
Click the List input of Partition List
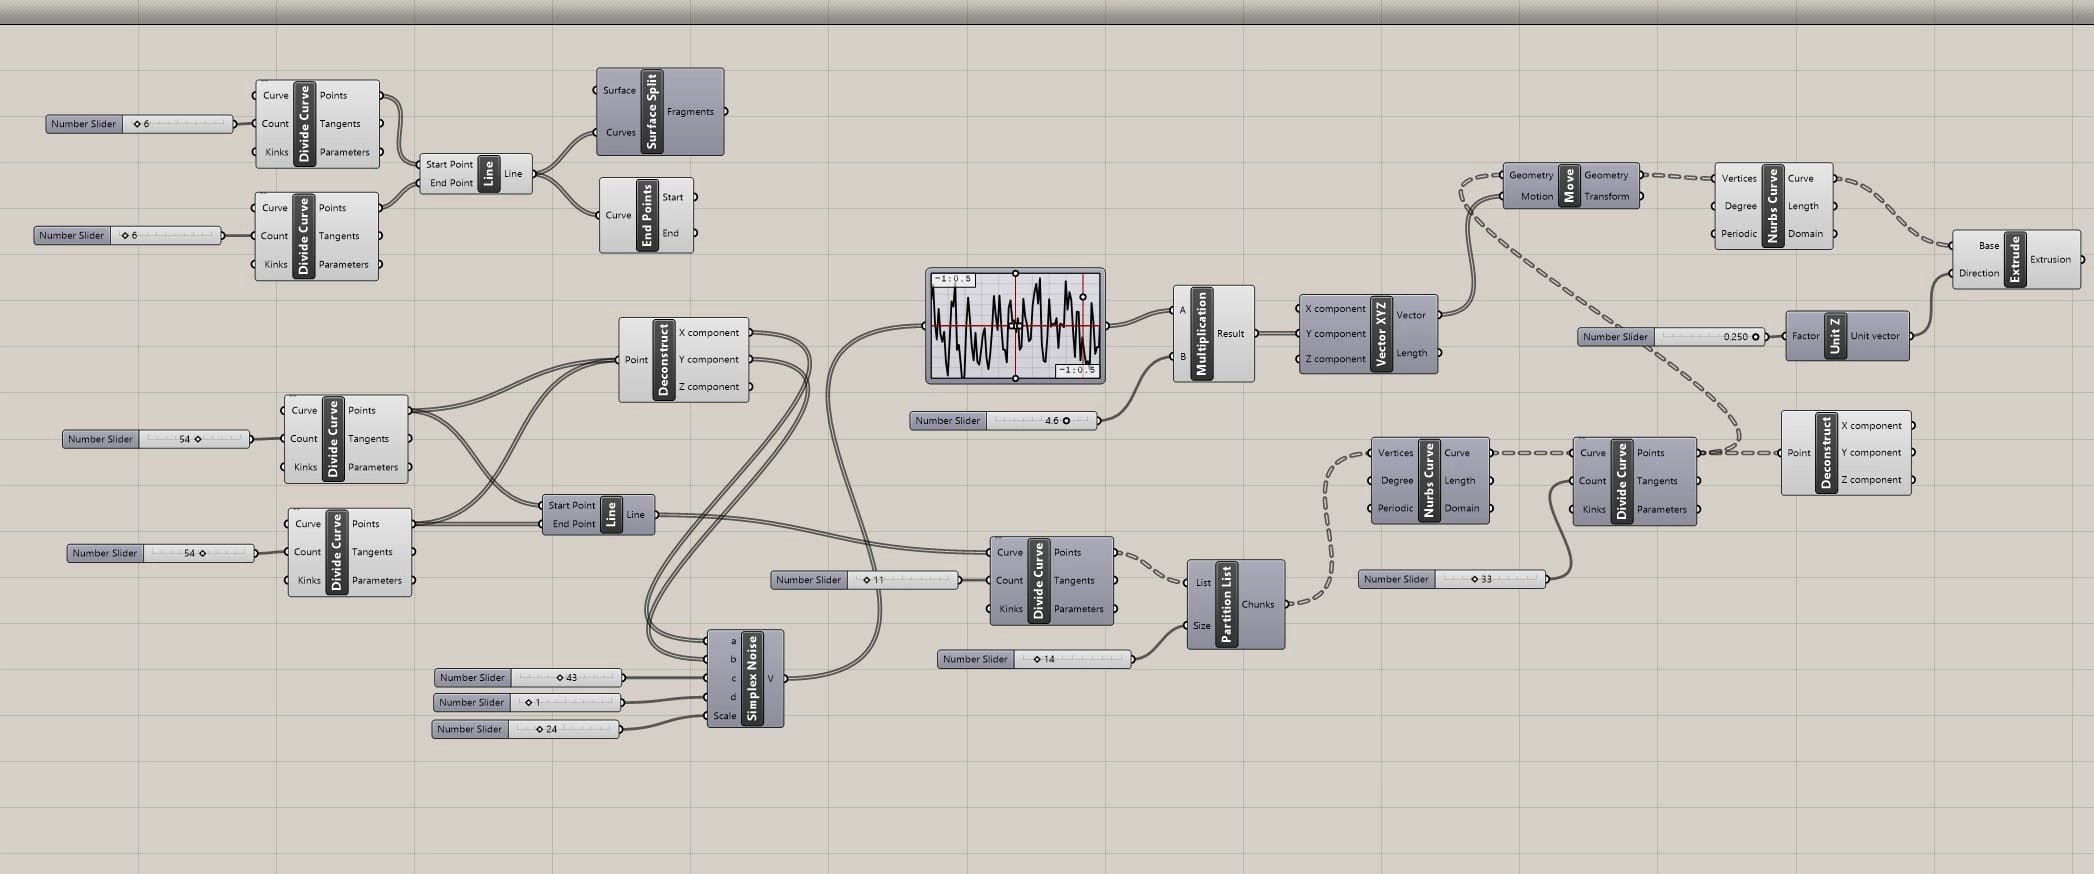click(1203, 582)
